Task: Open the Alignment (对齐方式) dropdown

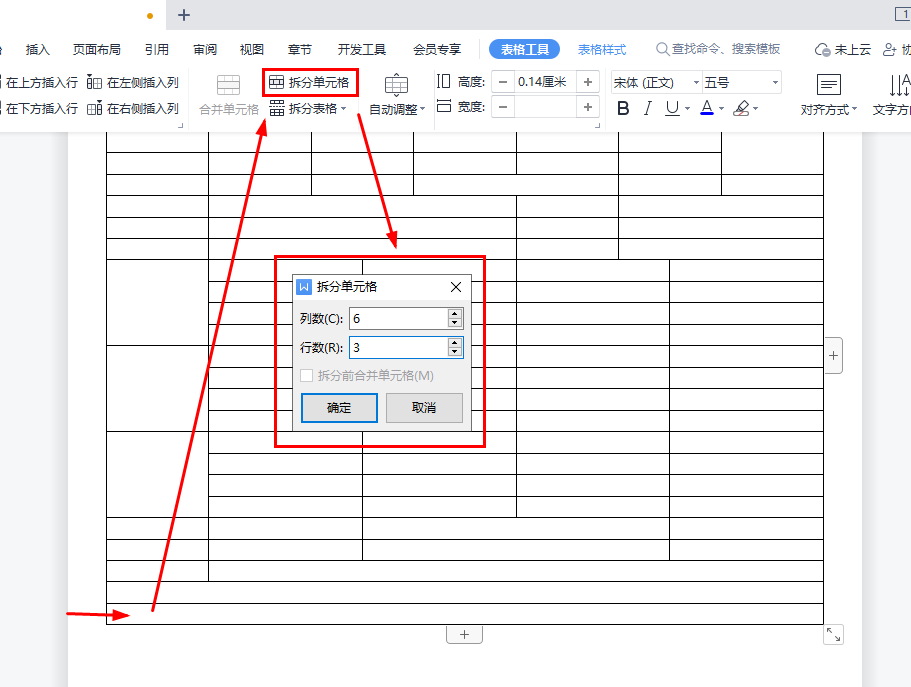Action: (x=828, y=109)
